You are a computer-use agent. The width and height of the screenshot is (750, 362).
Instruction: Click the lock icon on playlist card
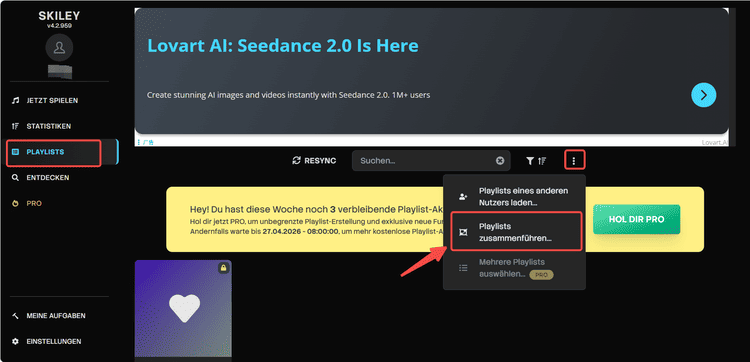(223, 268)
